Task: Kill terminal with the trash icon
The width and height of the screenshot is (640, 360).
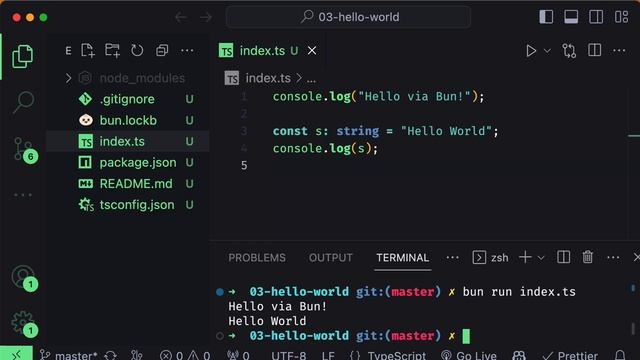Action: coord(588,257)
